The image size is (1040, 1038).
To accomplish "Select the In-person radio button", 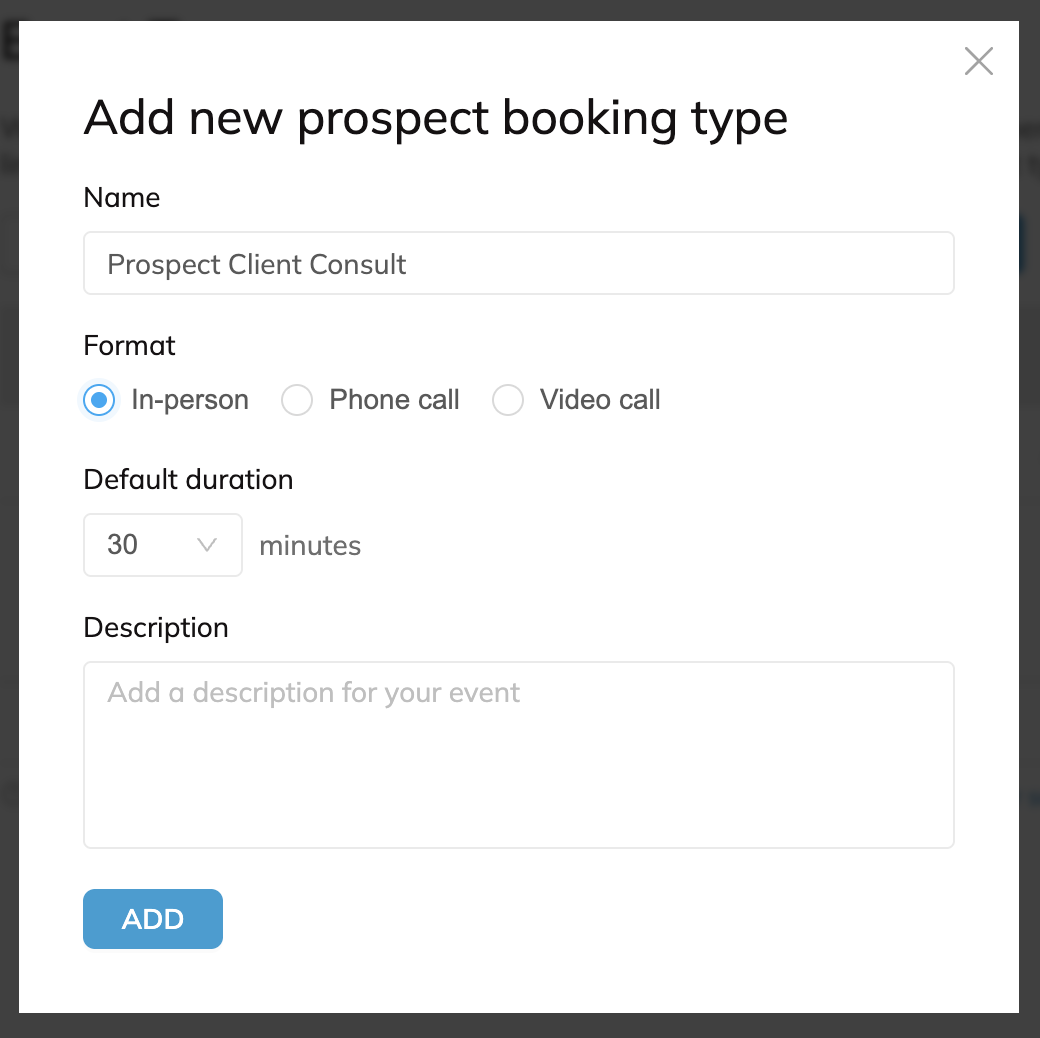I will point(99,401).
